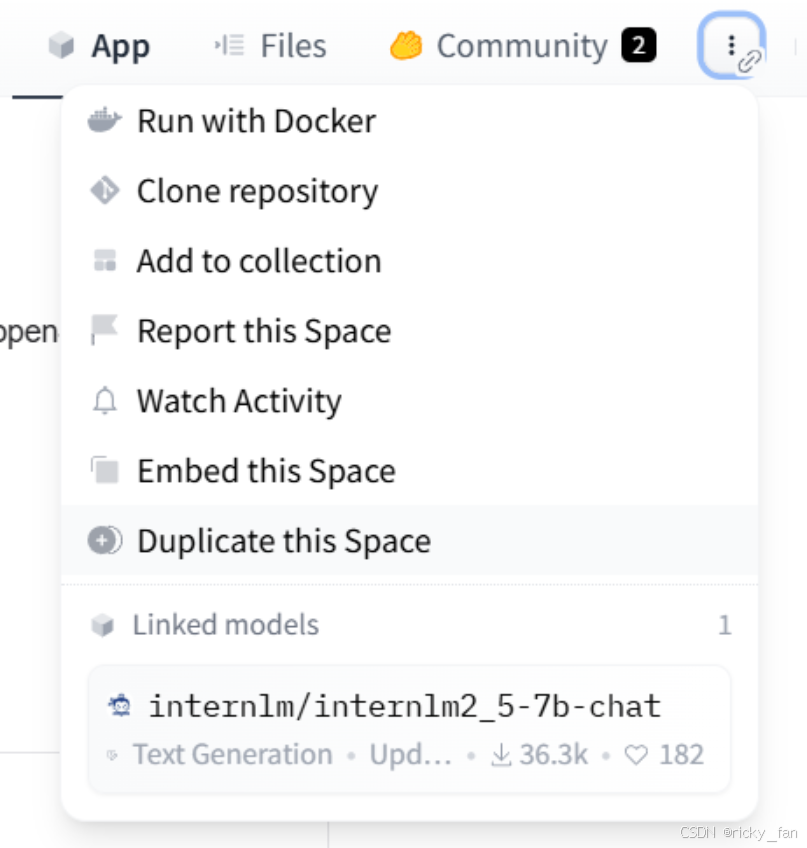The height and width of the screenshot is (848, 807).
Task: Choose Clone repository from the menu
Action: (409, 191)
